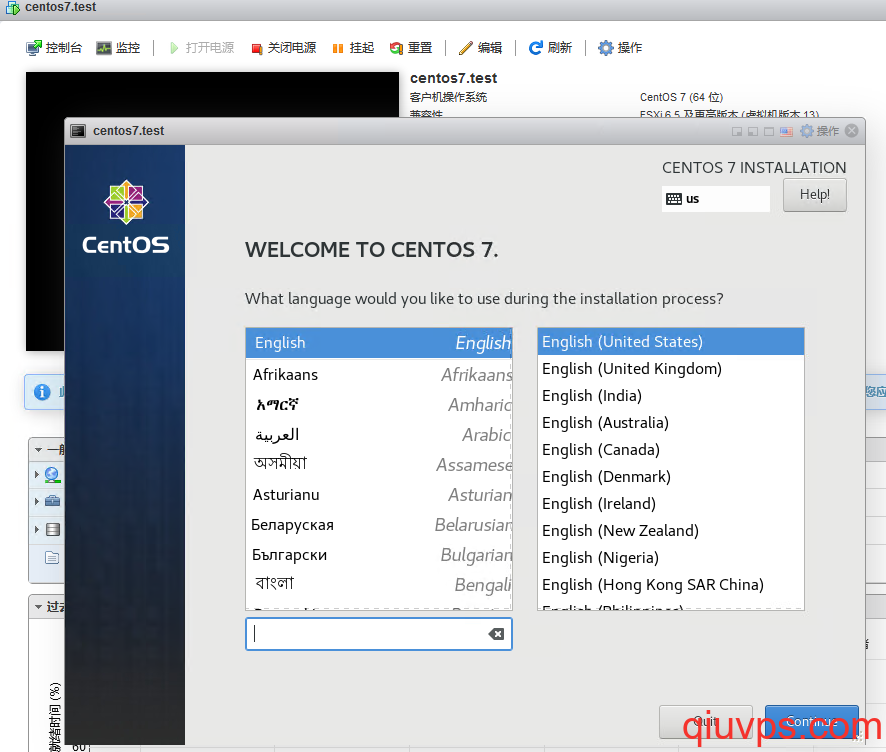Click the 重置 reset button

pyautogui.click(x=411, y=48)
